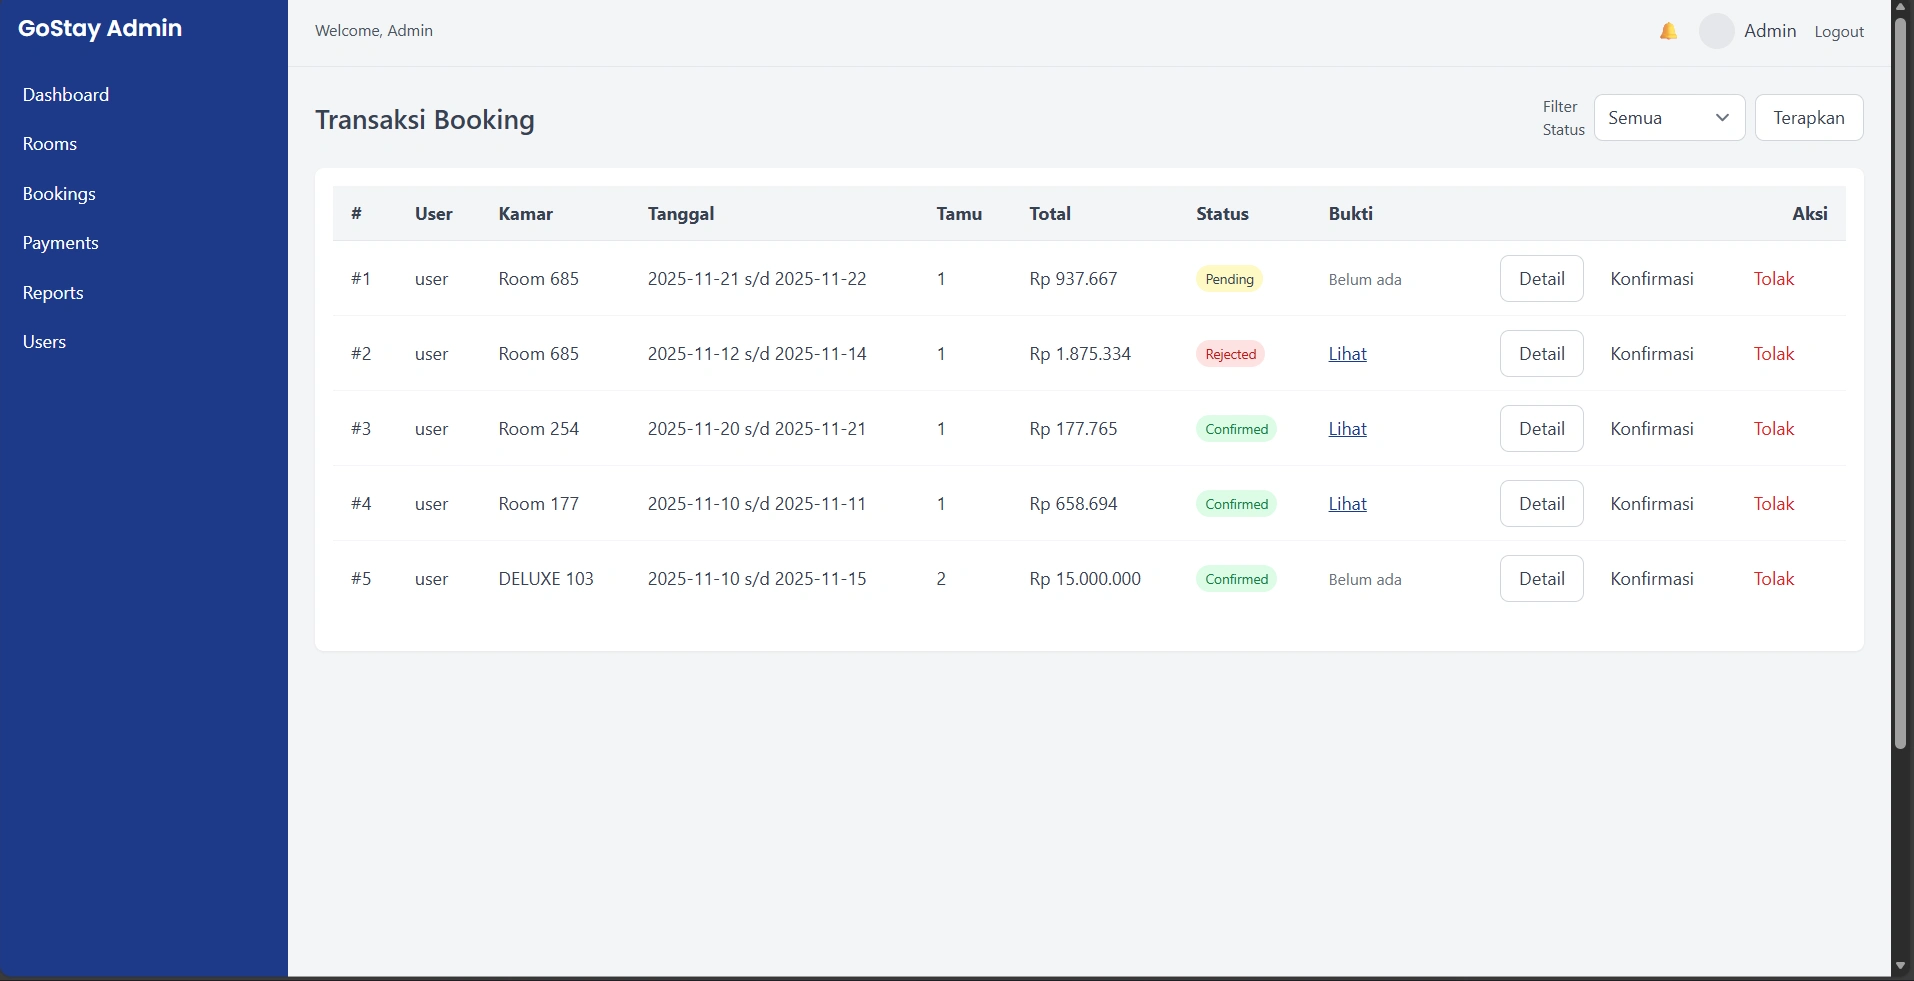Navigate to Users in sidebar
The height and width of the screenshot is (981, 1914).
[44, 342]
